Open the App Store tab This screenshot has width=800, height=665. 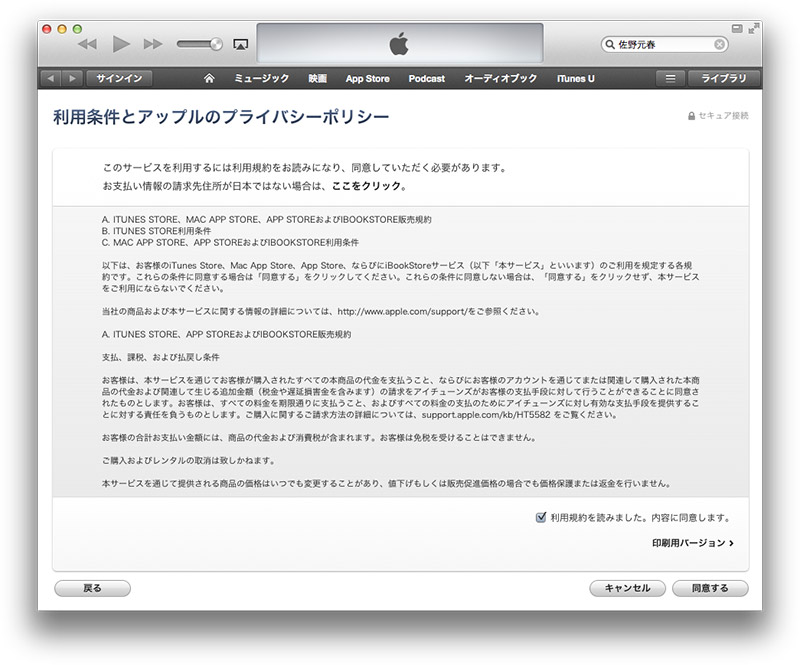367,78
